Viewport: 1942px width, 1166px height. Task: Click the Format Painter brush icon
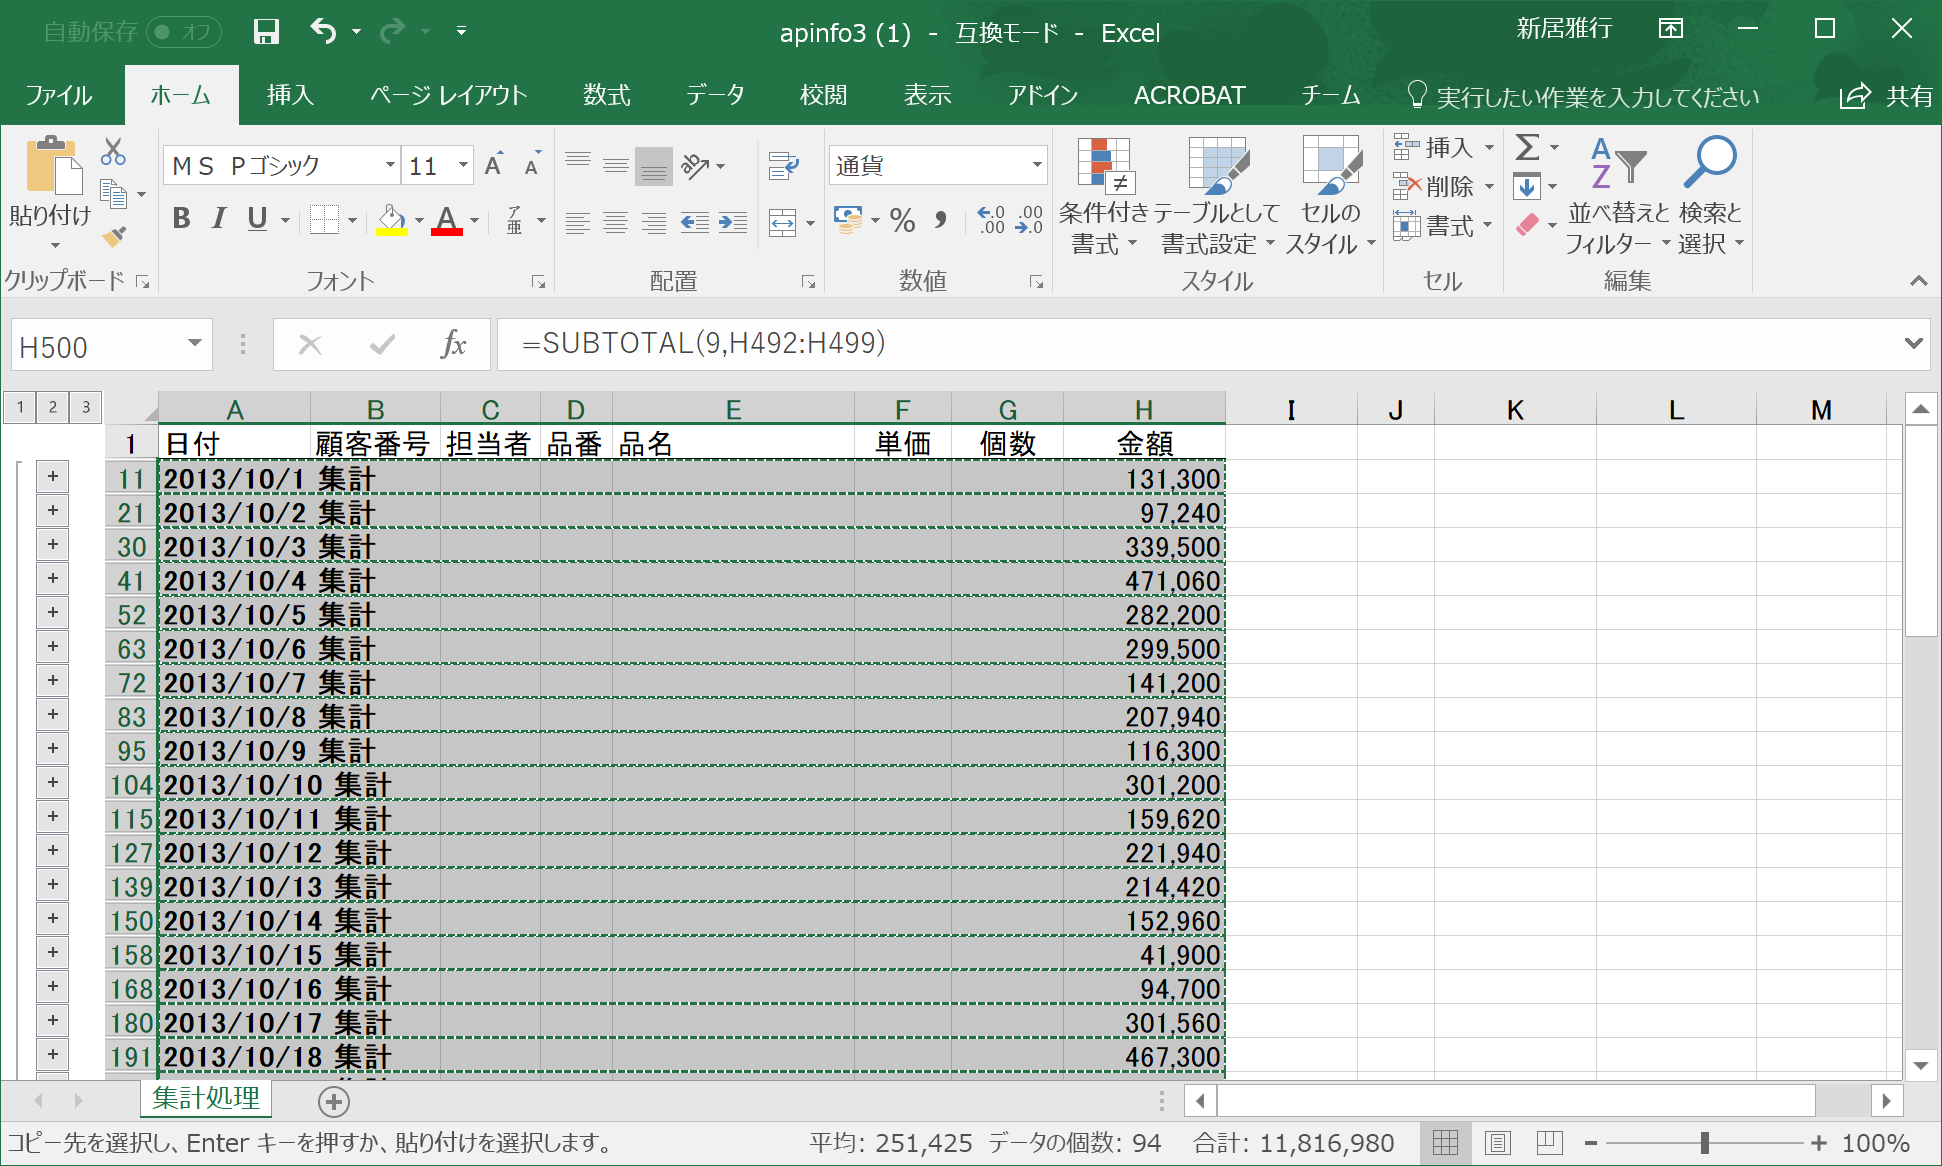tap(114, 237)
